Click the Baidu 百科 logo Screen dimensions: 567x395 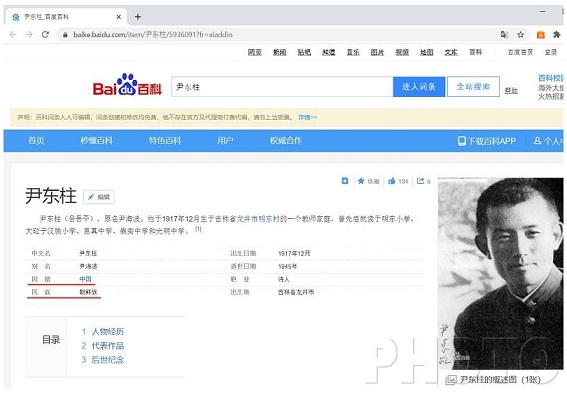[127, 85]
